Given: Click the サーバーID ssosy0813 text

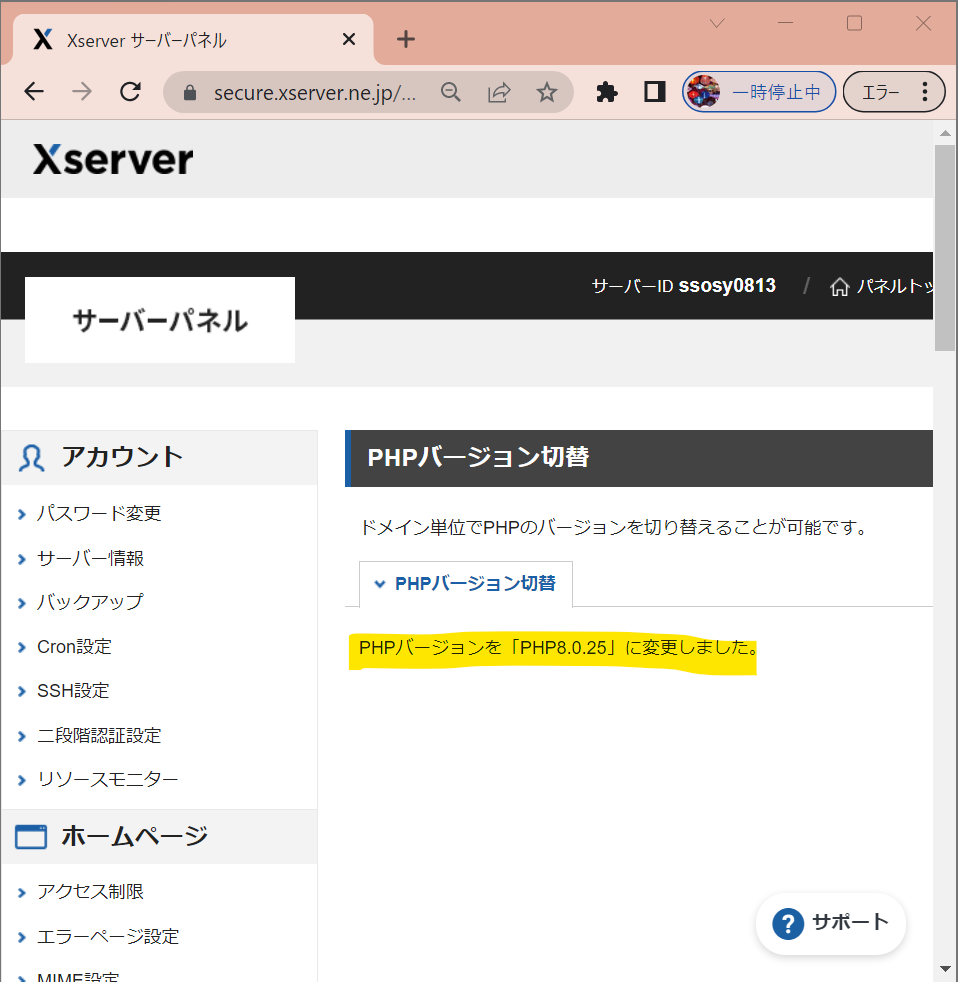Looking at the screenshot, I should tap(684, 286).
